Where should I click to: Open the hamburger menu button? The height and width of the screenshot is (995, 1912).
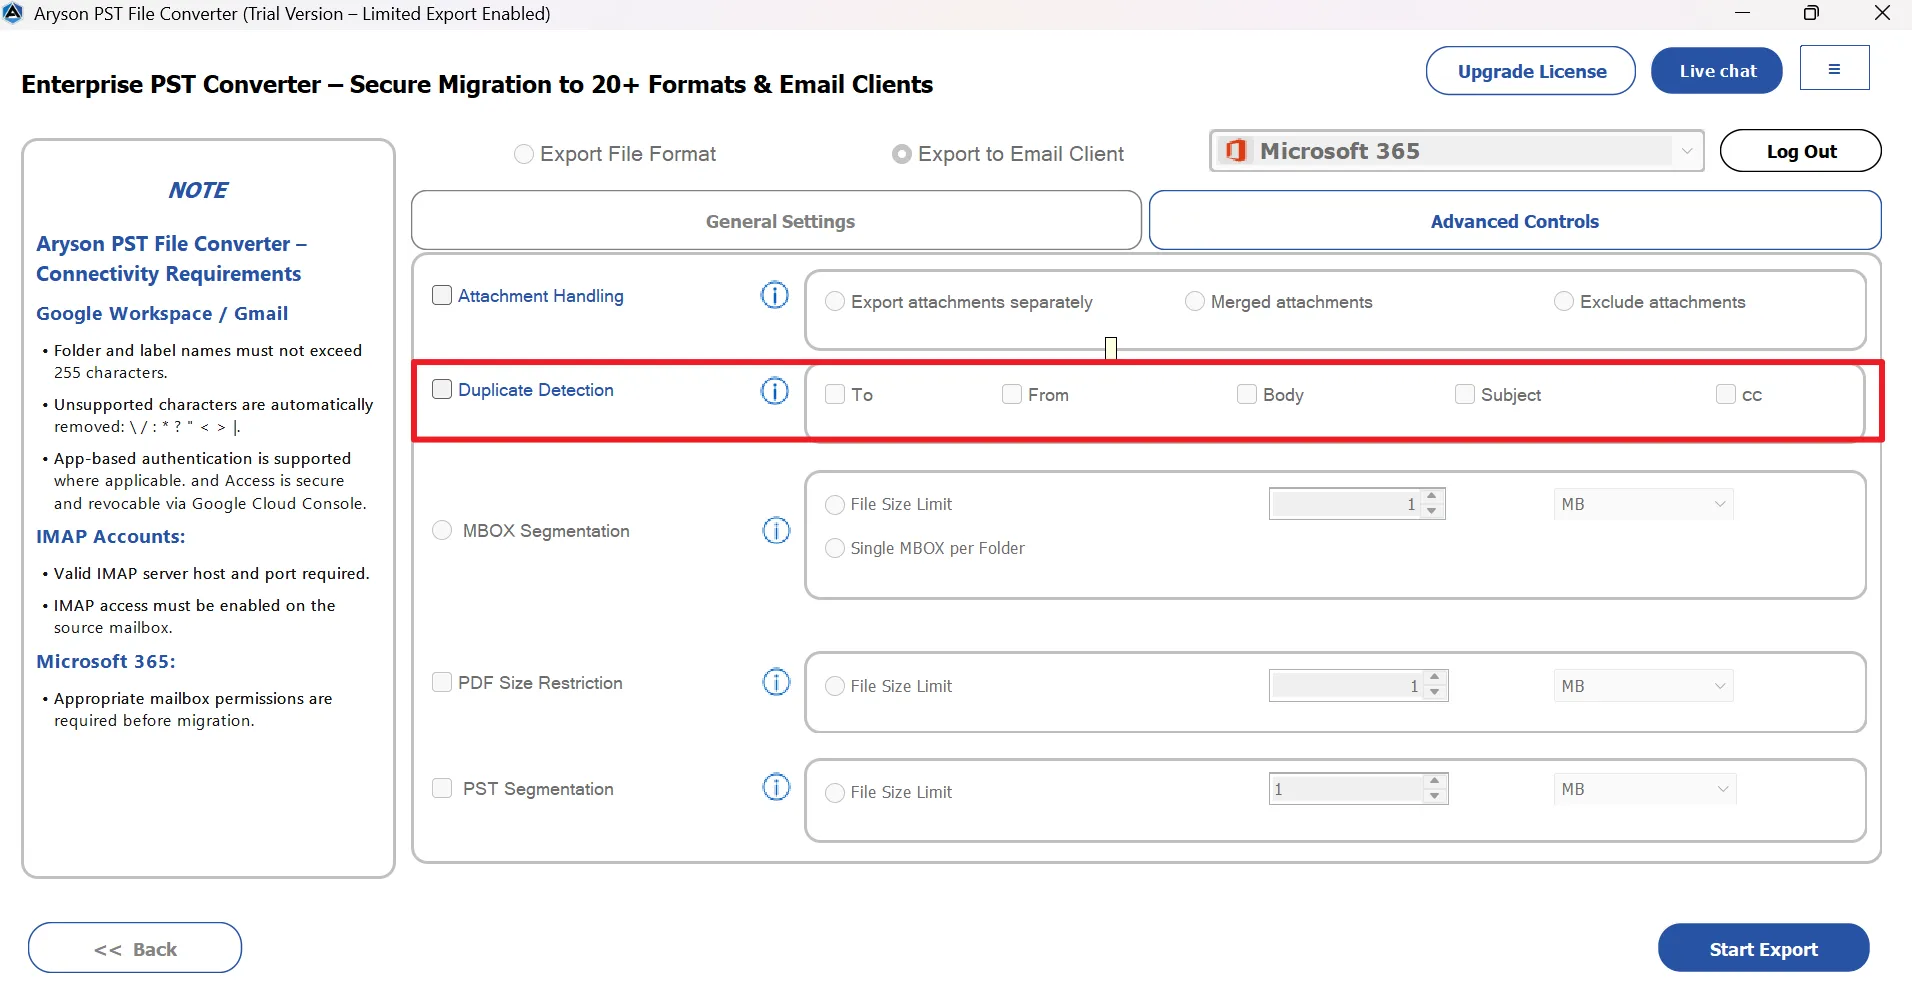pos(1834,69)
